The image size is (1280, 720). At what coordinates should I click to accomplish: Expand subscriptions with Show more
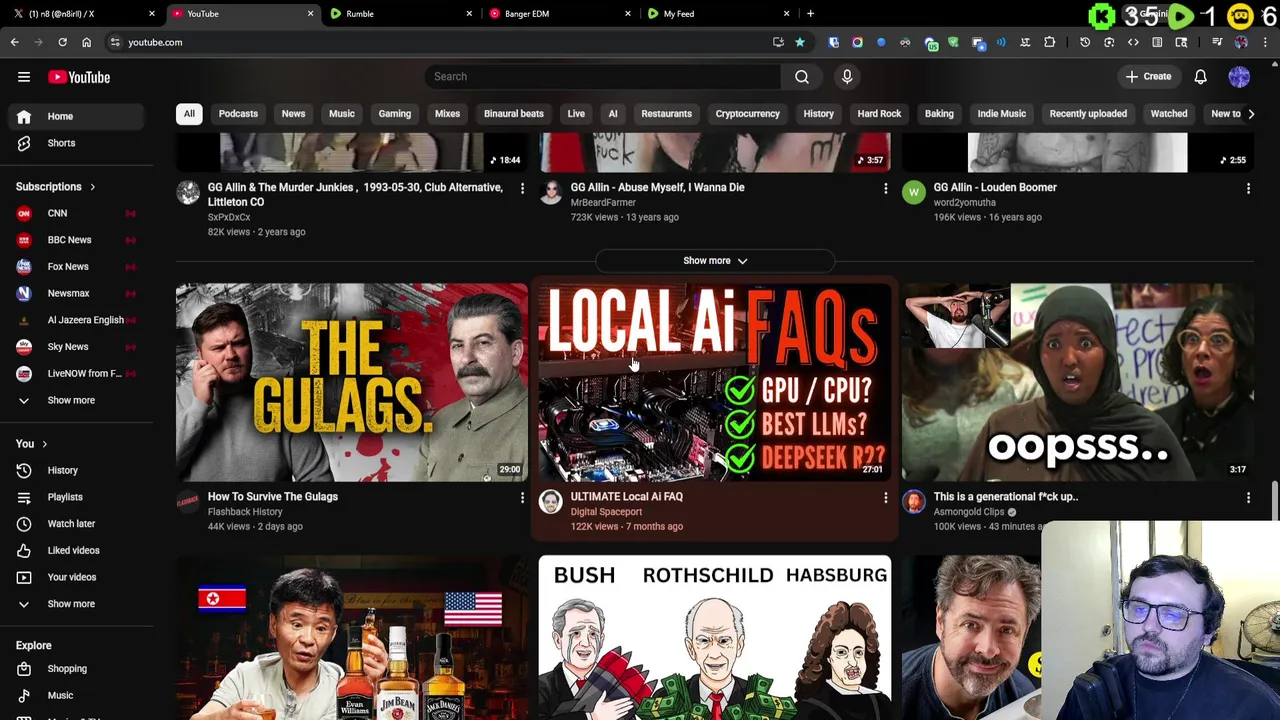[76, 400]
